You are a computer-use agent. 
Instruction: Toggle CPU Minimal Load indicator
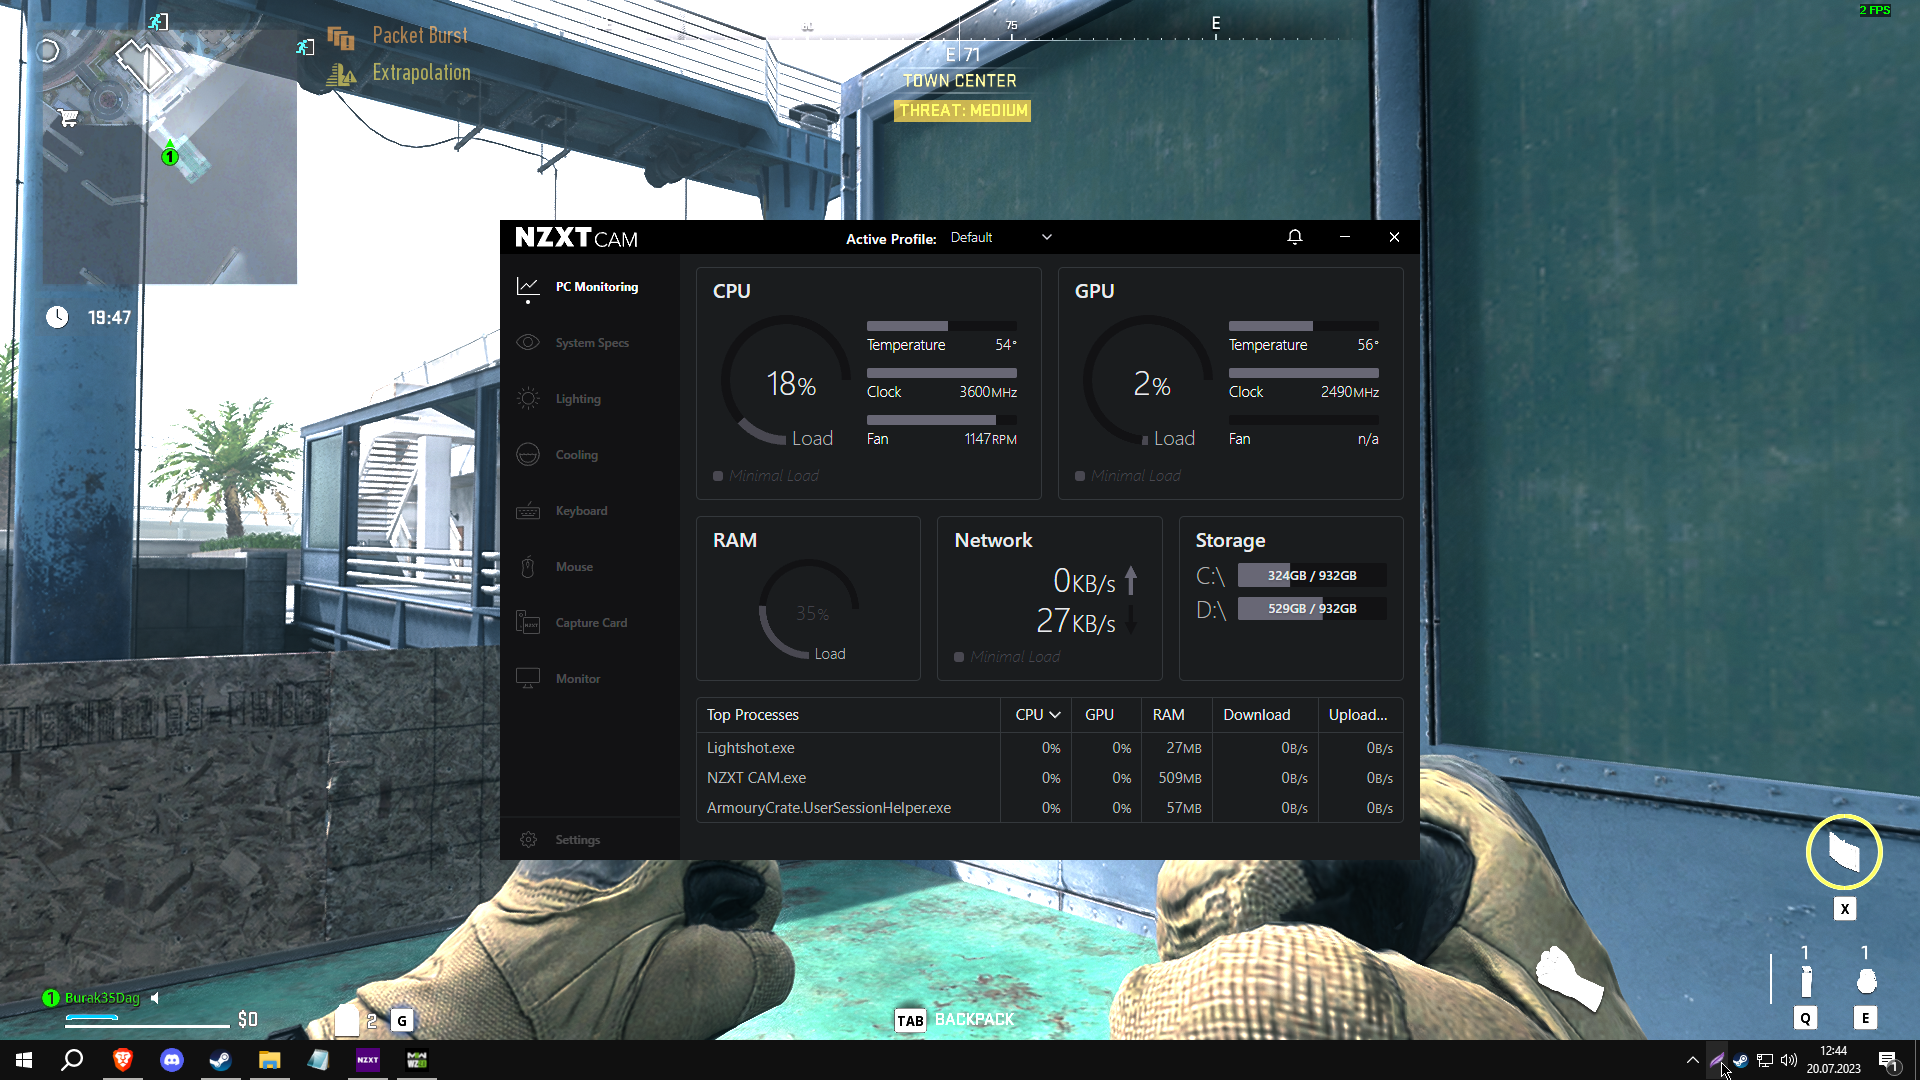pyautogui.click(x=718, y=476)
